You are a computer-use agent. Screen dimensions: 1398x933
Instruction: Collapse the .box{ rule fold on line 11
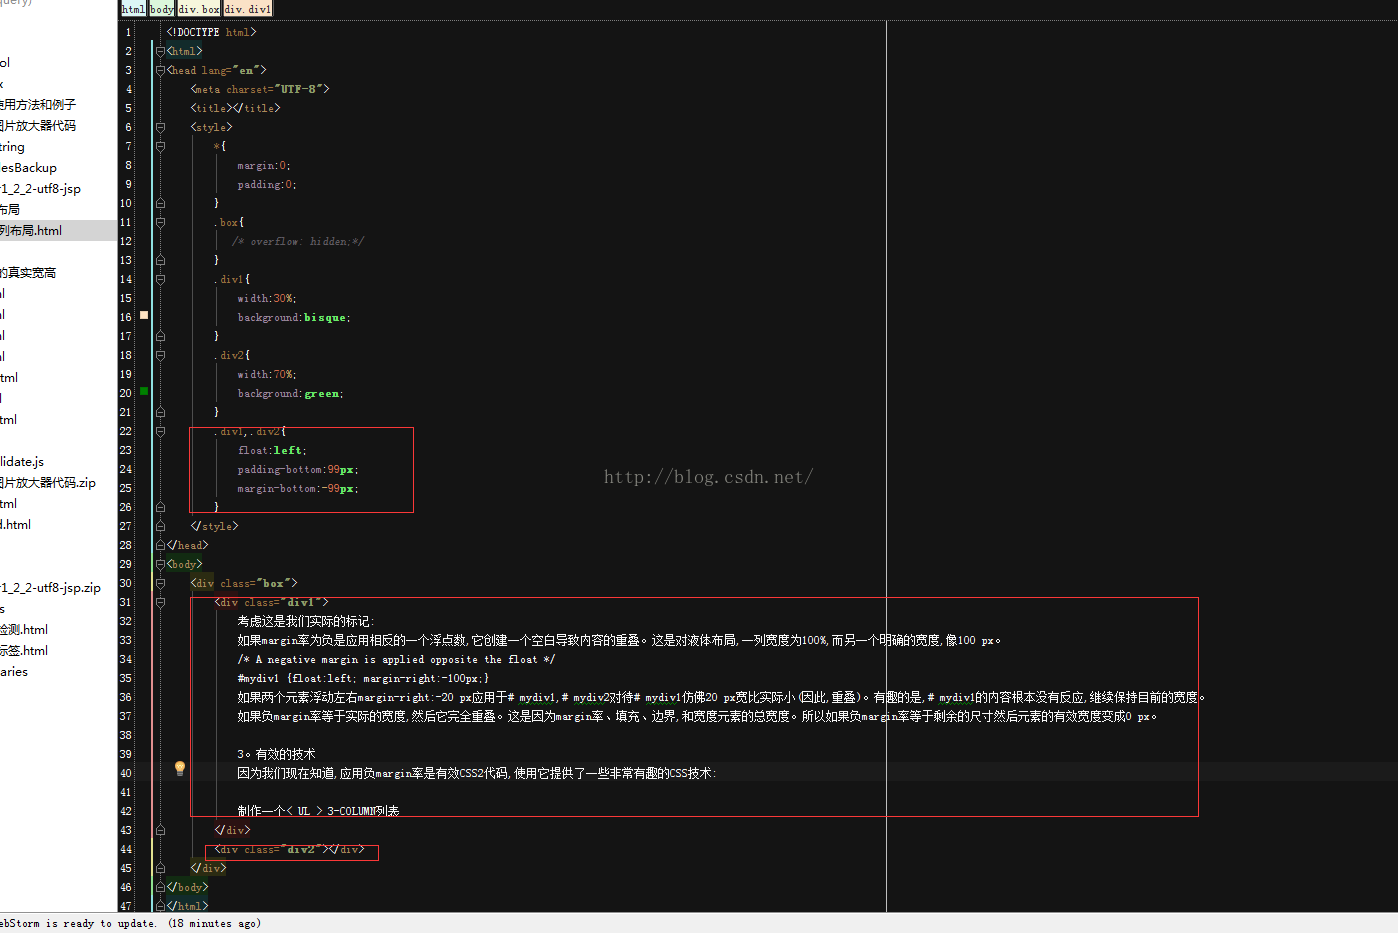(160, 222)
